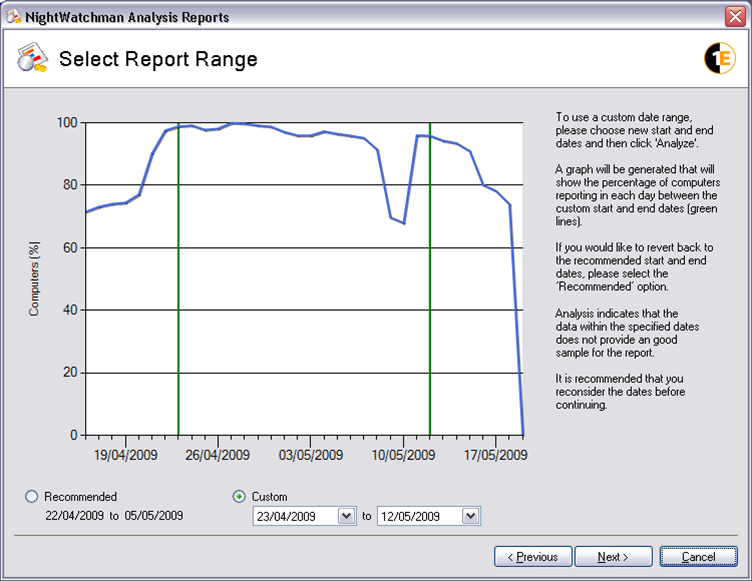Click the recommended range text 22/04/2009 to 05/05/2009
Viewport: 752px width, 581px height.
114,516
